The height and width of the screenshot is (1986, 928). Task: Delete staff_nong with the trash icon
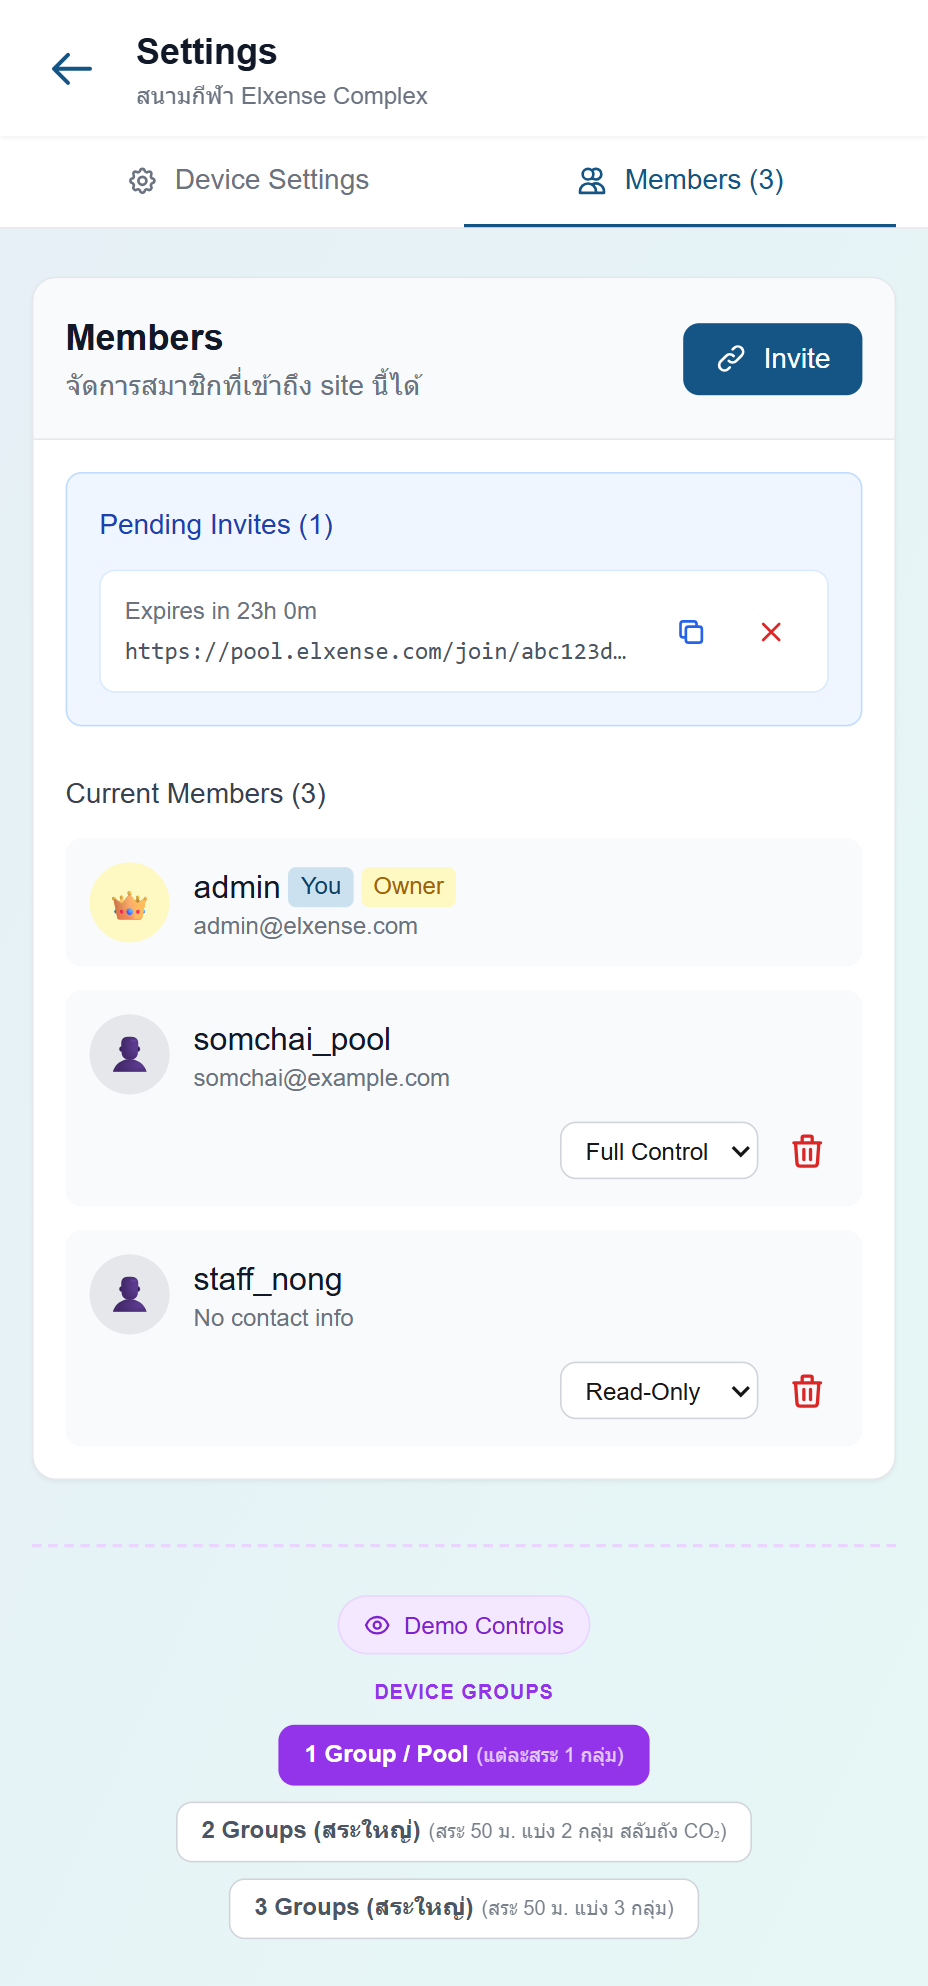pos(807,1391)
